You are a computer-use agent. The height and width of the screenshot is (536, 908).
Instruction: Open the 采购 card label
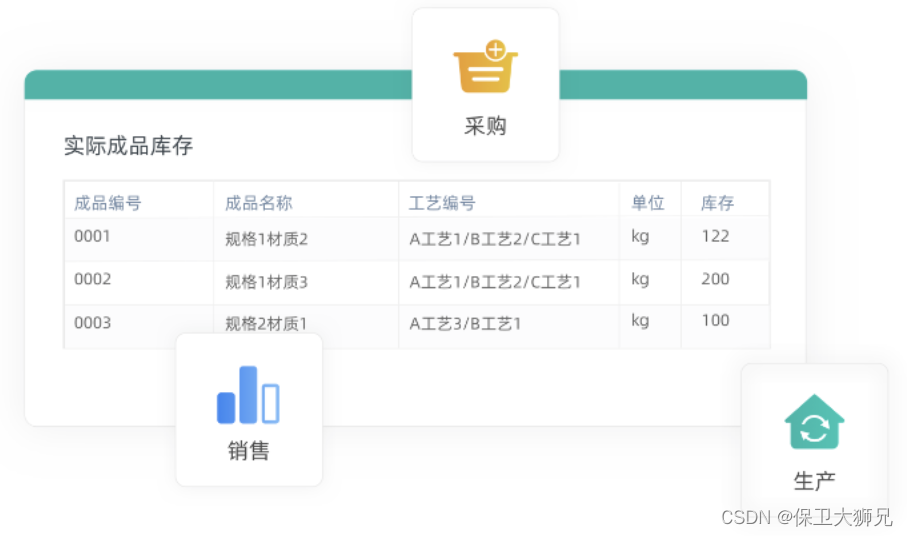click(485, 126)
